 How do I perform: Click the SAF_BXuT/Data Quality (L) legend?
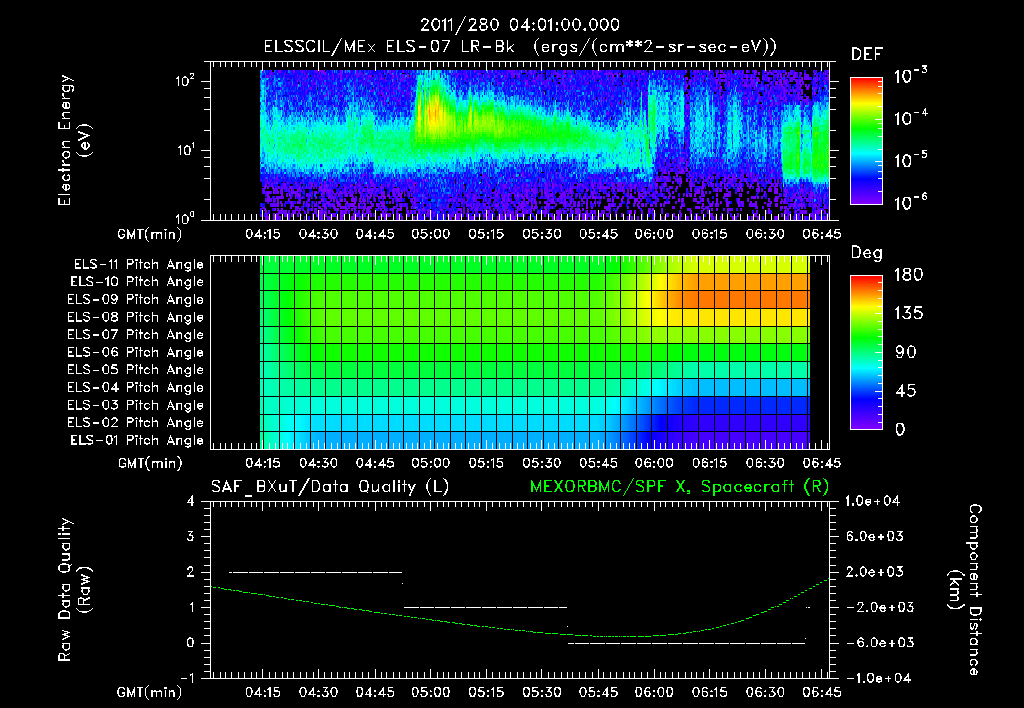(x=330, y=487)
